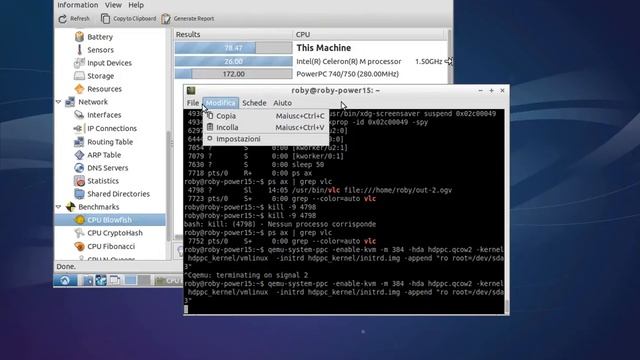Click the Copy to Clipboard icon

pyautogui.click(x=105, y=19)
